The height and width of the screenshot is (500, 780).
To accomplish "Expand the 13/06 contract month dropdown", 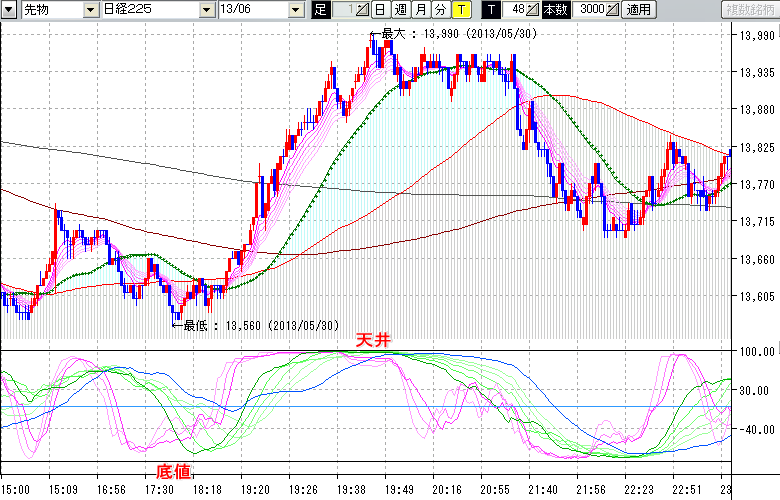I will [x=295, y=10].
